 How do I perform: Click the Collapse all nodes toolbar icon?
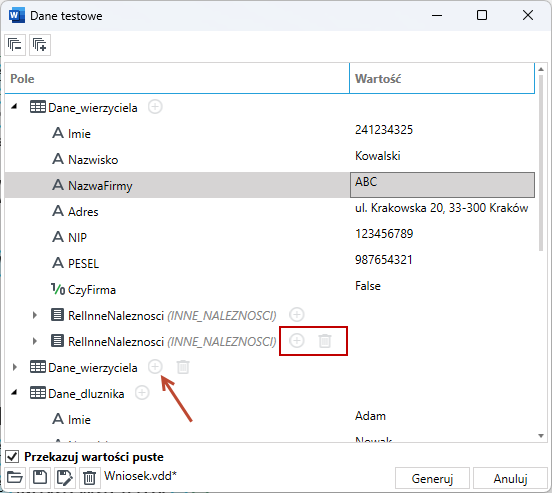point(15,45)
